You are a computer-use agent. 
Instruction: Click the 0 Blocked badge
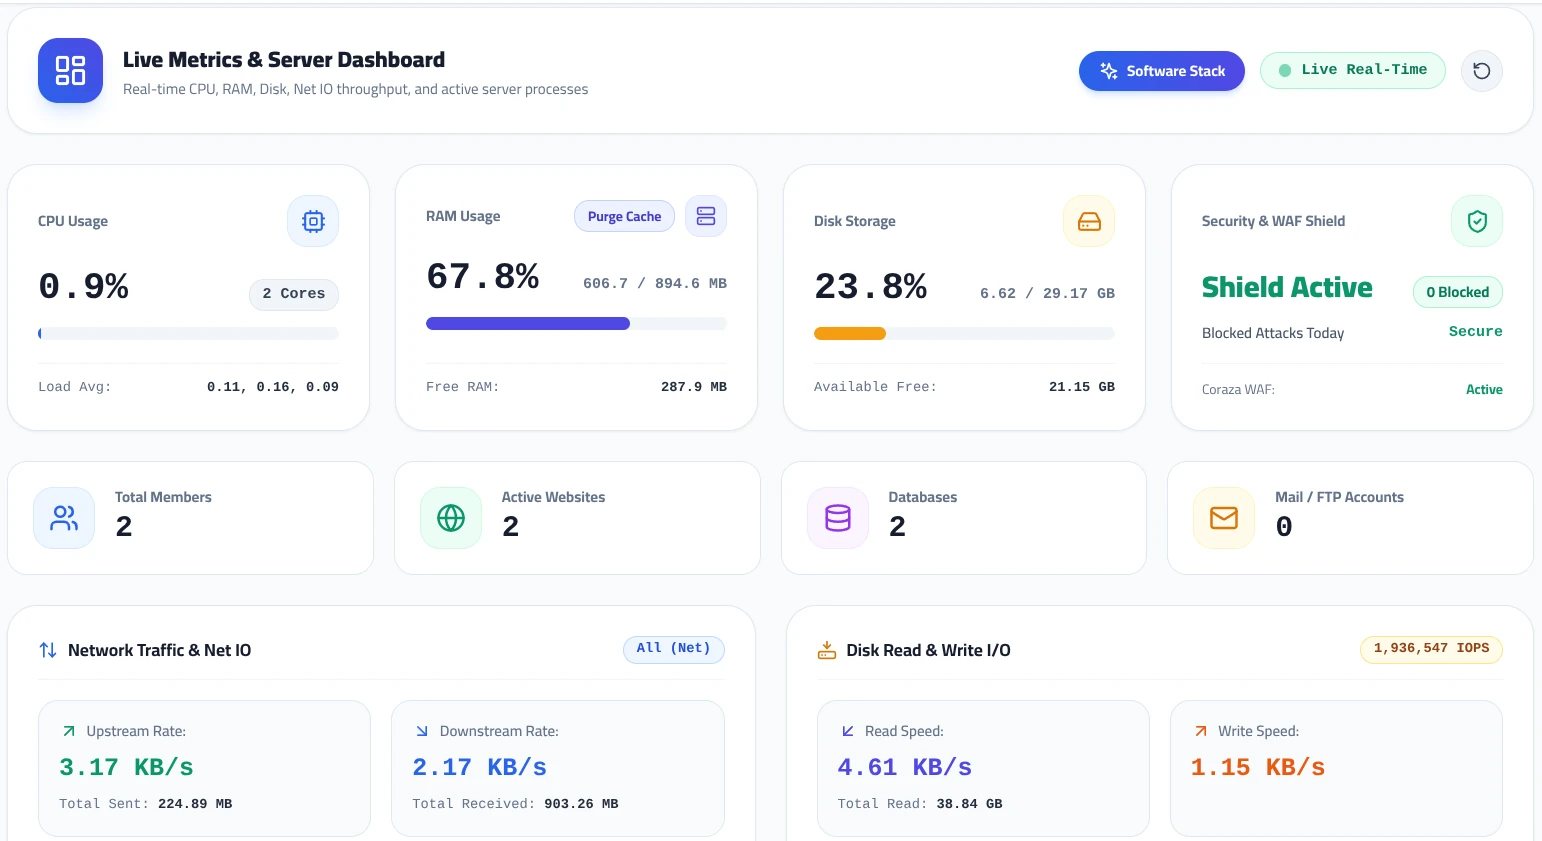click(x=1458, y=292)
